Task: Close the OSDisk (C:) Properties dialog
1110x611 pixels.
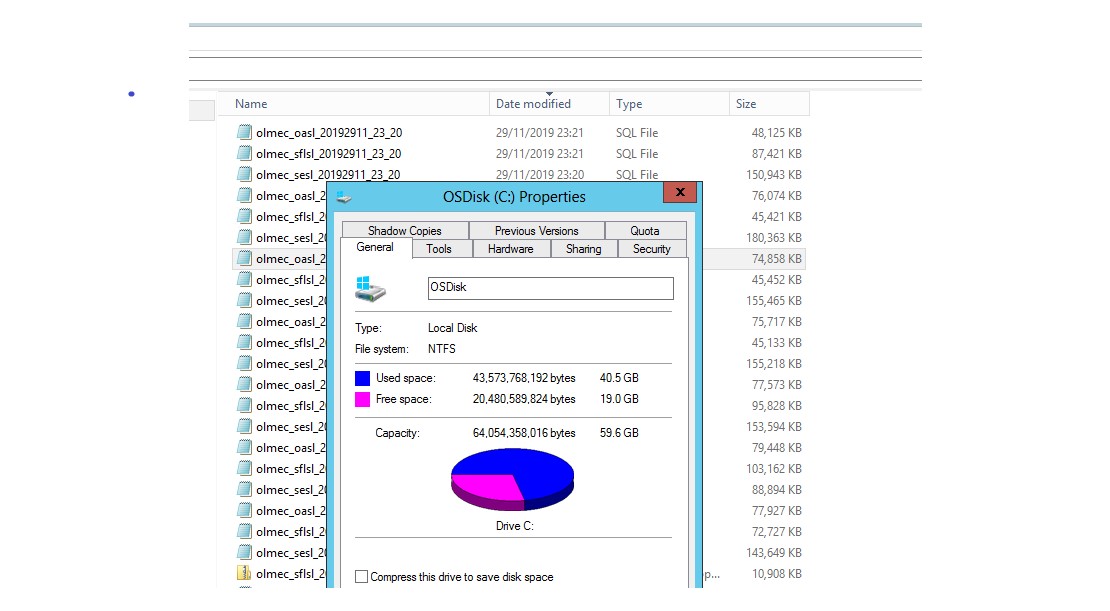Action: click(x=680, y=192)
